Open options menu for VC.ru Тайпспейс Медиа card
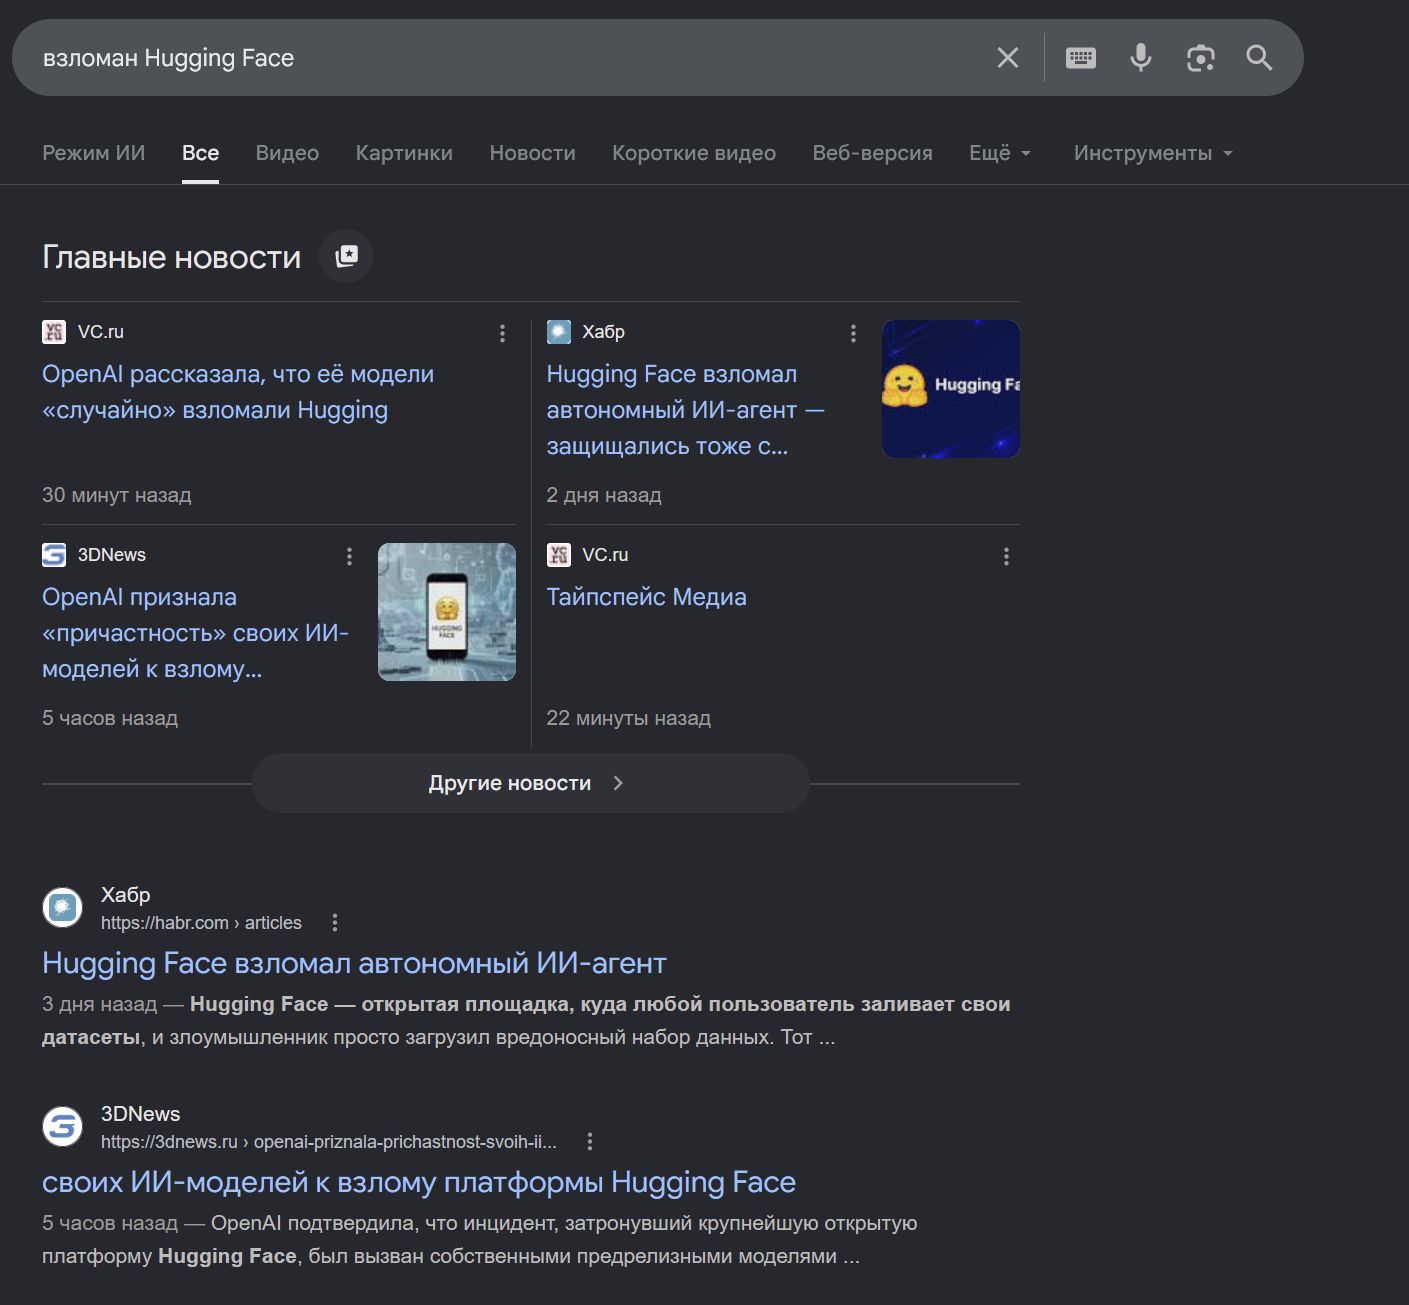The height and width of the screenshot is (1305, 1409). (x=1006, y=556)
